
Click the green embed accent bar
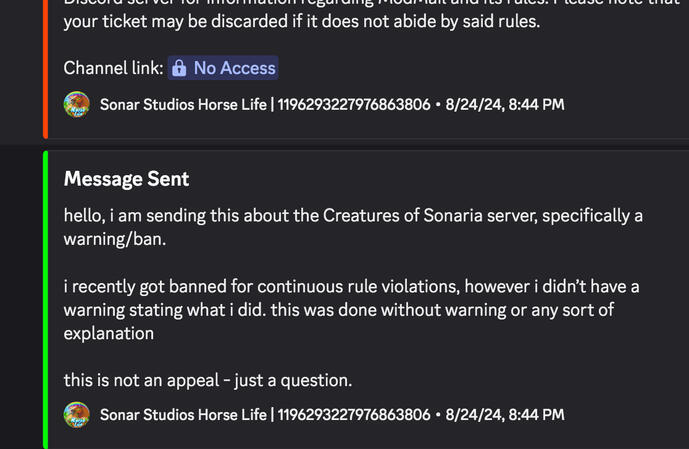pyautogui.click(x=46, y=300)
